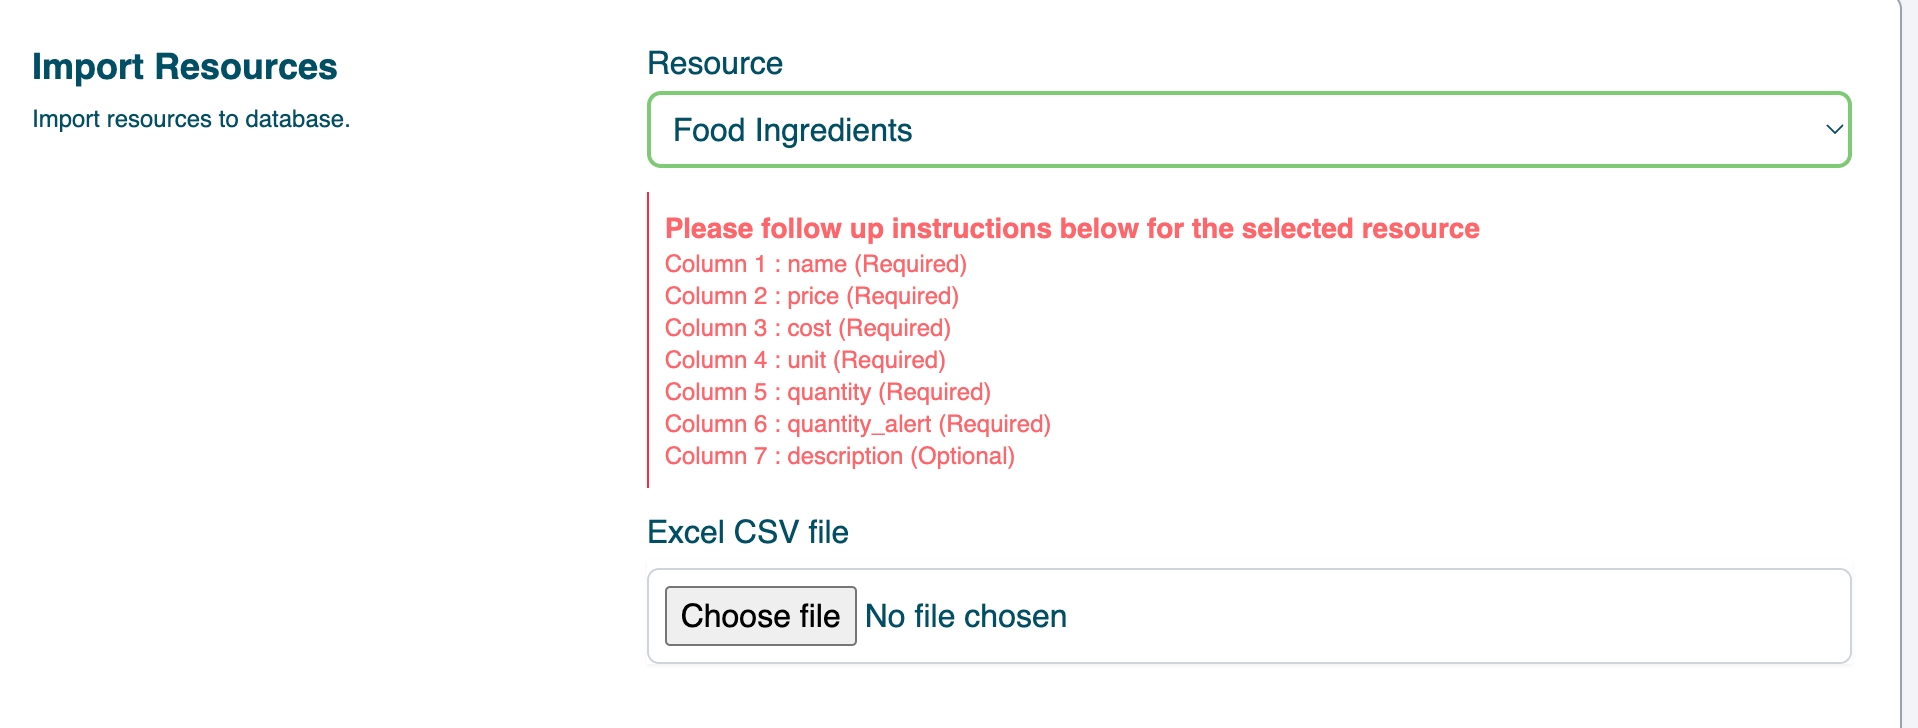
Task: Click the red vertical bar beside instructions
Action: [x=648, y=340]
